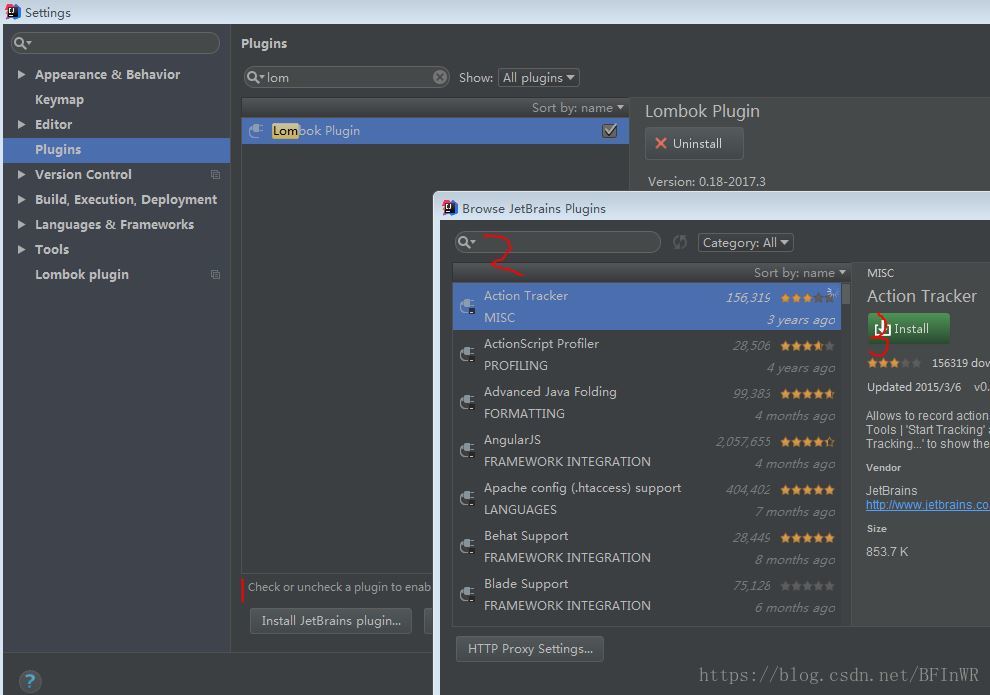Focus the Browse JetBrains Plugins search field
The height and width of the screenshot is (695, 990).
coord(558,242)
